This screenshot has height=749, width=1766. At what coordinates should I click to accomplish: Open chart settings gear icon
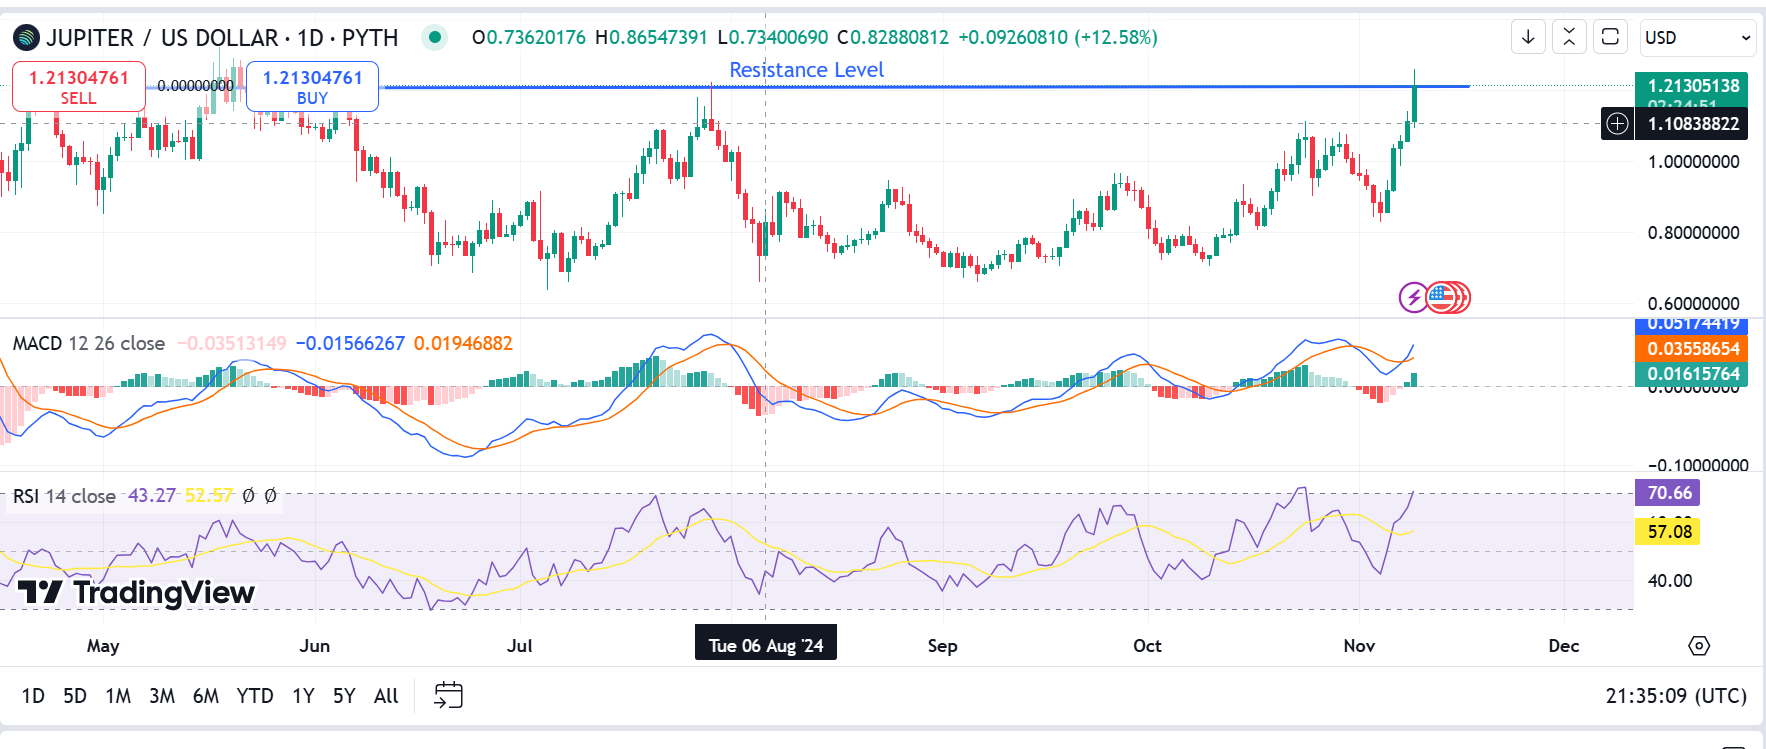[x=1699, y=646]
